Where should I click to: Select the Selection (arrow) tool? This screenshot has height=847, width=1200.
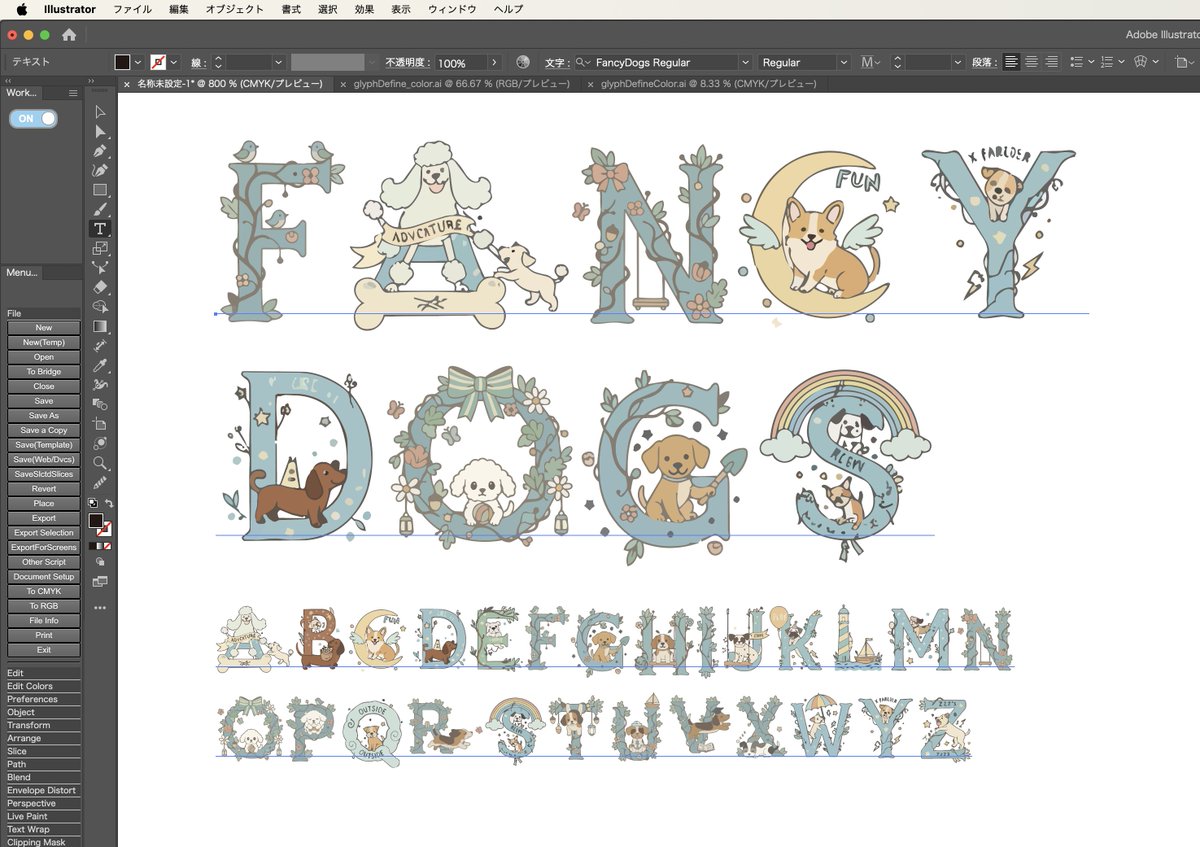[x=100, y=112]
